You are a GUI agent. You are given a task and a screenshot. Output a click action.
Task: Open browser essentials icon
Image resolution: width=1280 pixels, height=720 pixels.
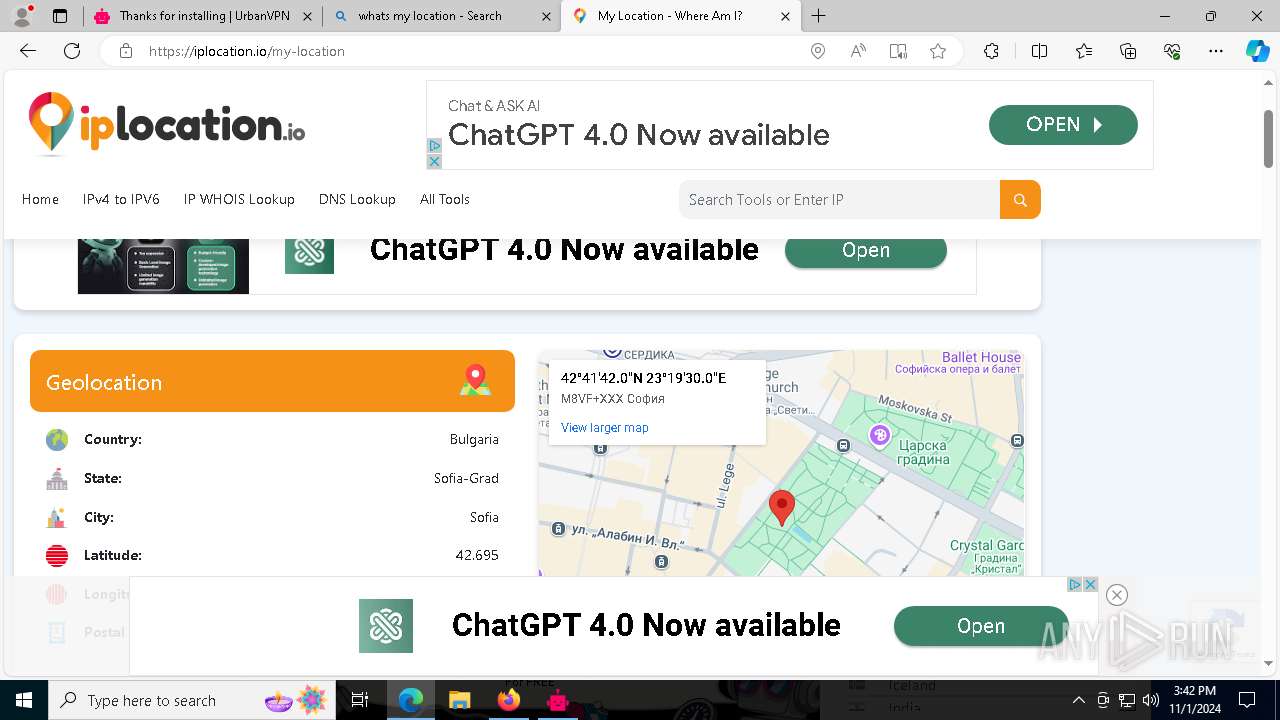pyautogui.click(x=1172, y=51)
